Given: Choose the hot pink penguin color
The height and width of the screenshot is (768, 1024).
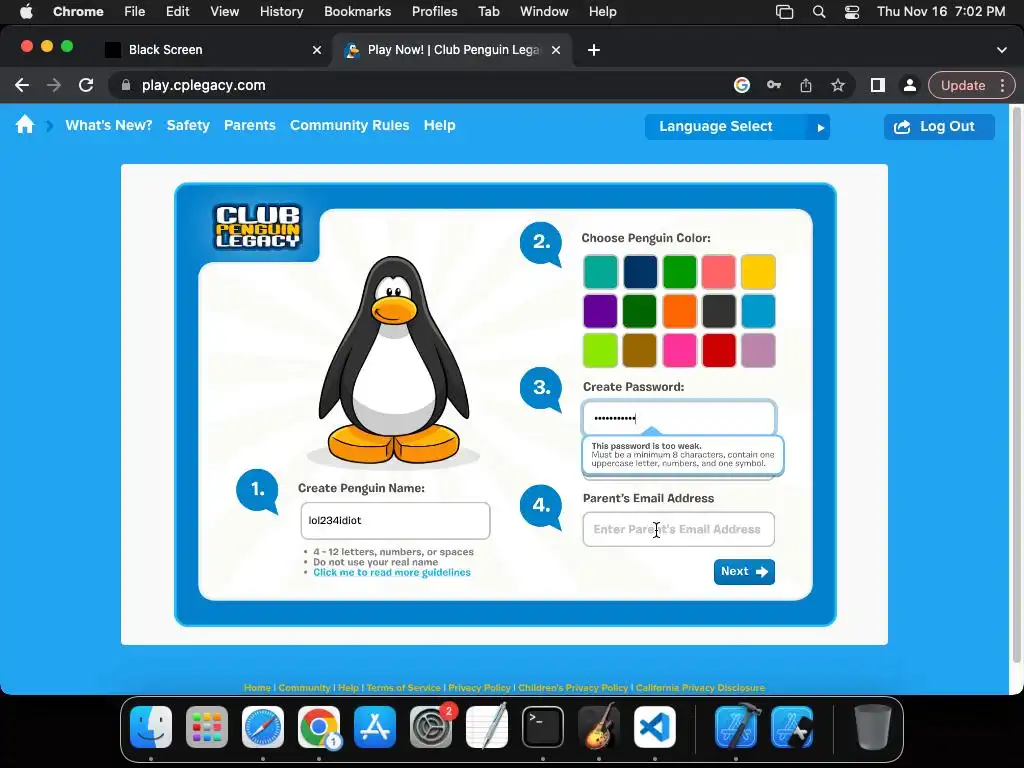Looking at the screenshot, I should [679, 350].
